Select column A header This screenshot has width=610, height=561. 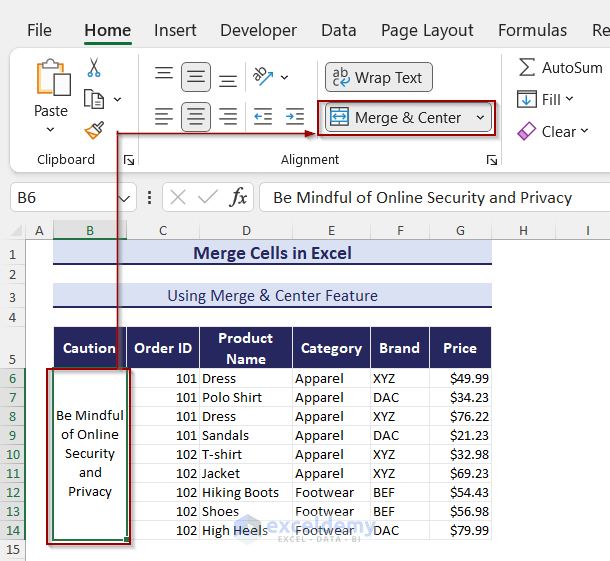point(39,230)
